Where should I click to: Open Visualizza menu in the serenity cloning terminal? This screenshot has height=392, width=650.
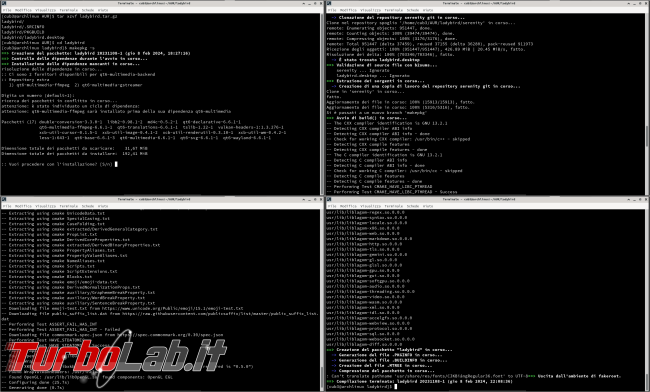point(371,10)
